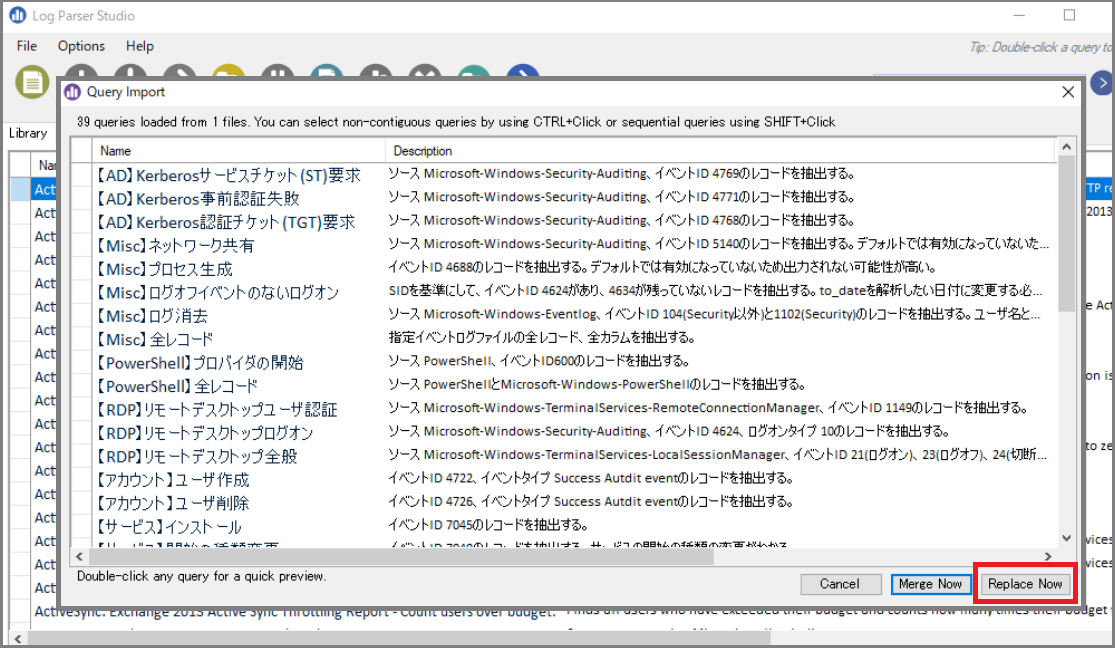This screenshot has width=1115, height=648.
Task: Click the blue arrow icon at right edge
Action: 1102,83
